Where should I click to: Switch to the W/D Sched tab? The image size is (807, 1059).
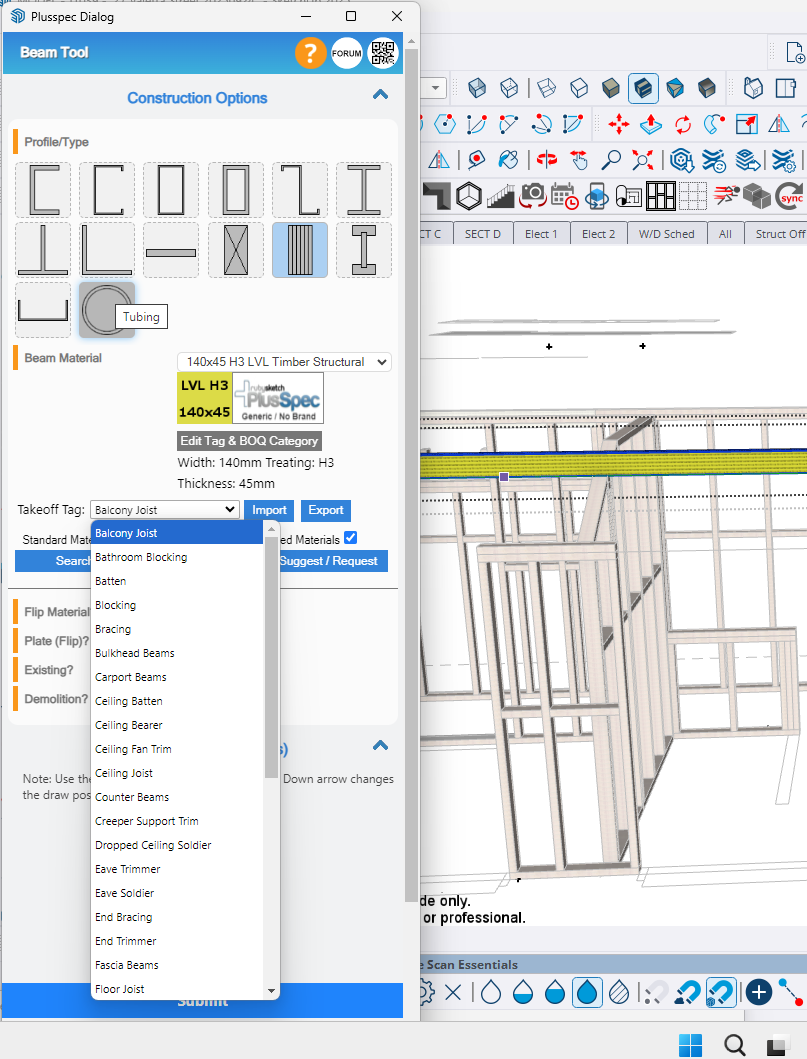pos(666,234)
